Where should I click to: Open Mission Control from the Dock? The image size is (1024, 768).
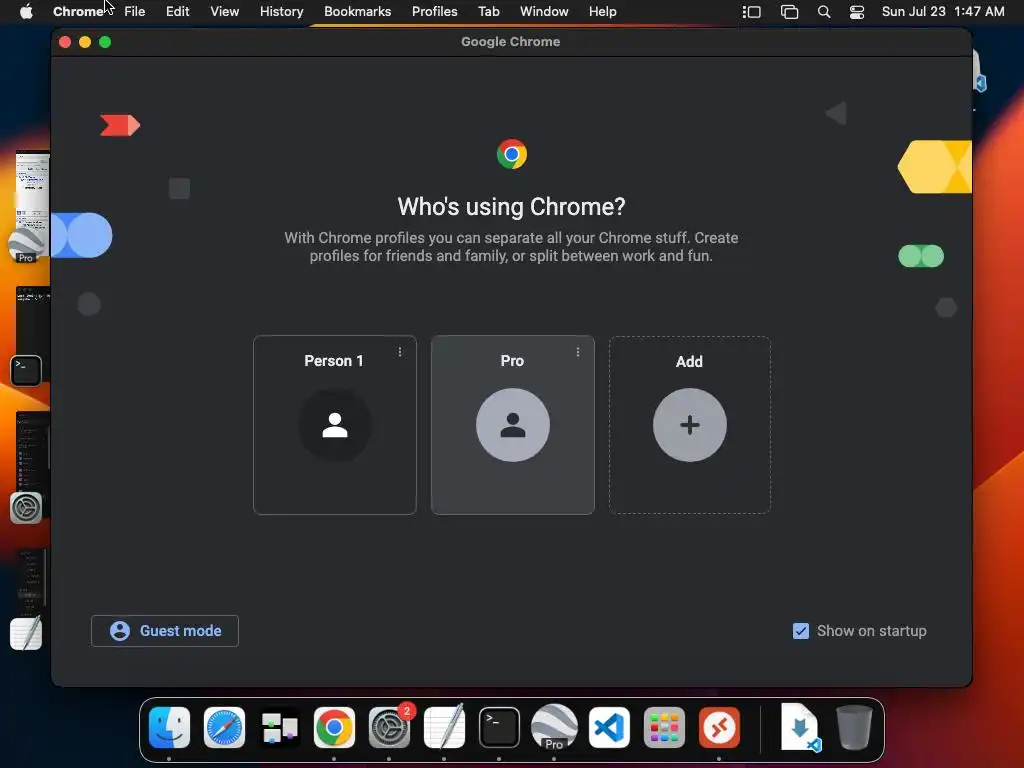(x=280, y=728)
